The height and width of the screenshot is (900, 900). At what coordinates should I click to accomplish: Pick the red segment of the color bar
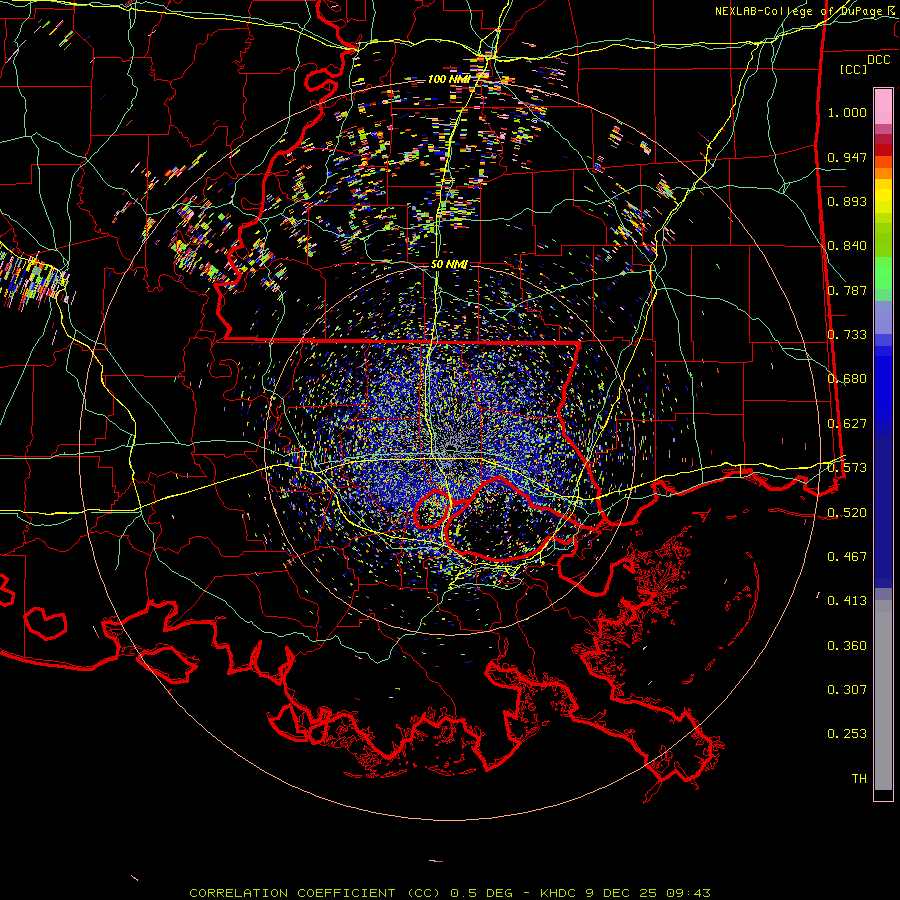pyautogui.click(x=883, y=150)
